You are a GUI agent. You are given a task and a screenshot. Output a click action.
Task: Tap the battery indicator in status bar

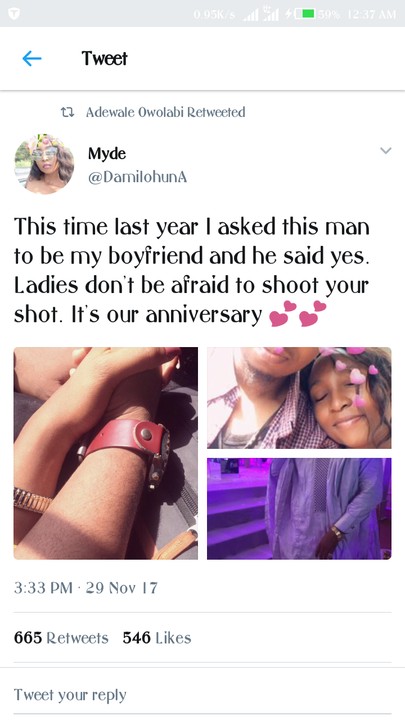tap(305, 14)
